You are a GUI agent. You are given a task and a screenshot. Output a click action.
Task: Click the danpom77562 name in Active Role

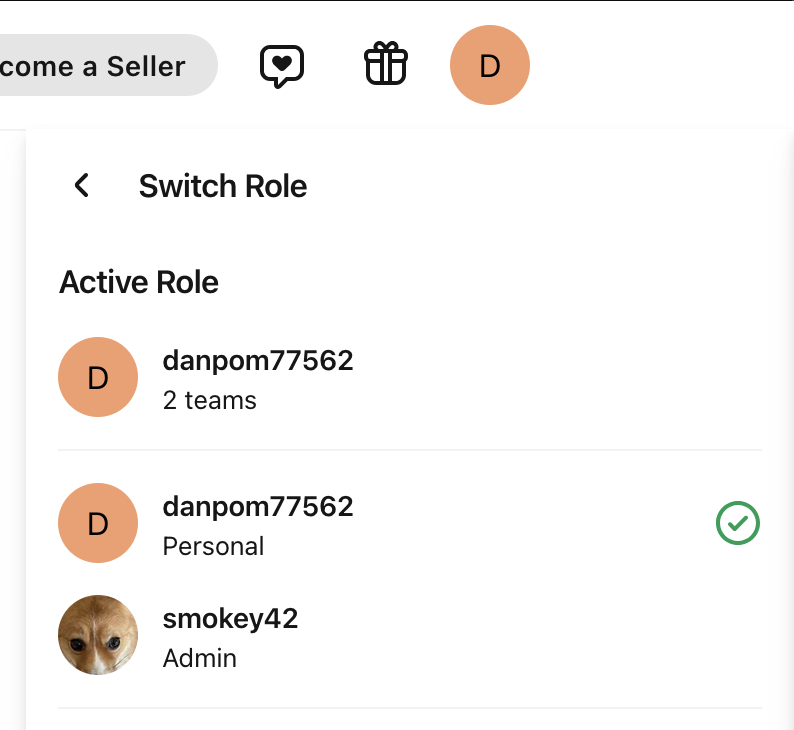(x=258, y=360)
